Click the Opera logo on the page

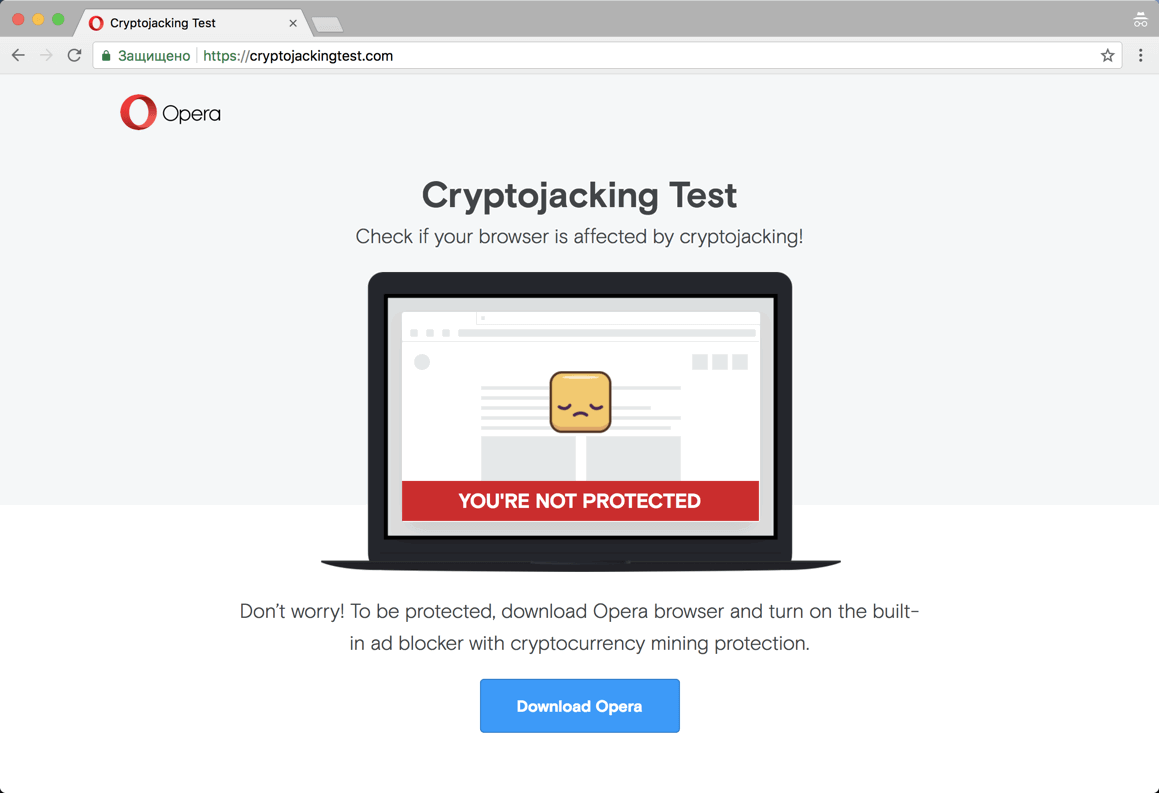pos(170,113)
